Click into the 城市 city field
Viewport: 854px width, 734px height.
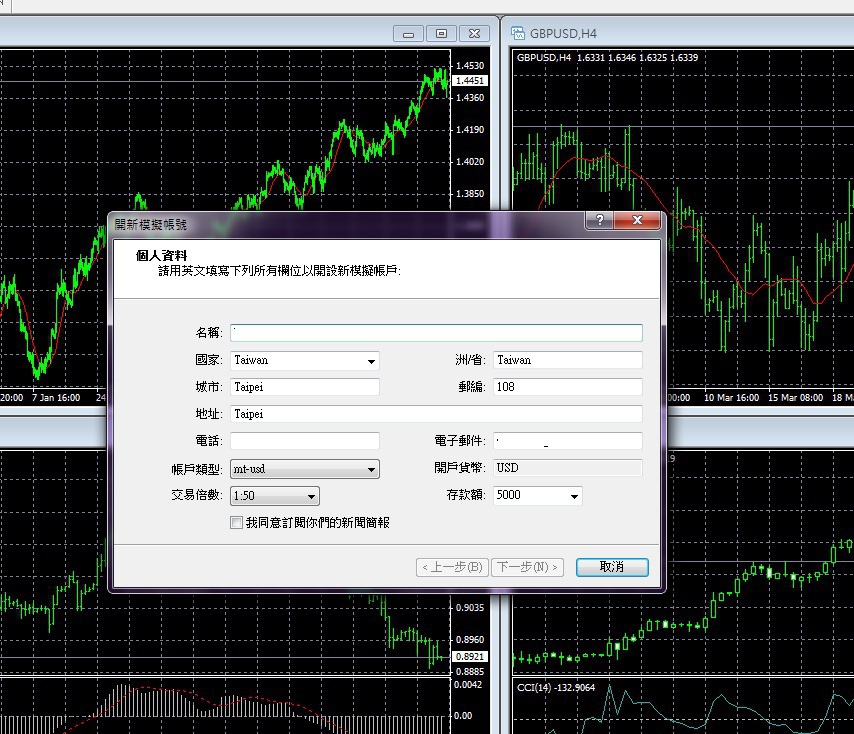(x=305, y=387)
